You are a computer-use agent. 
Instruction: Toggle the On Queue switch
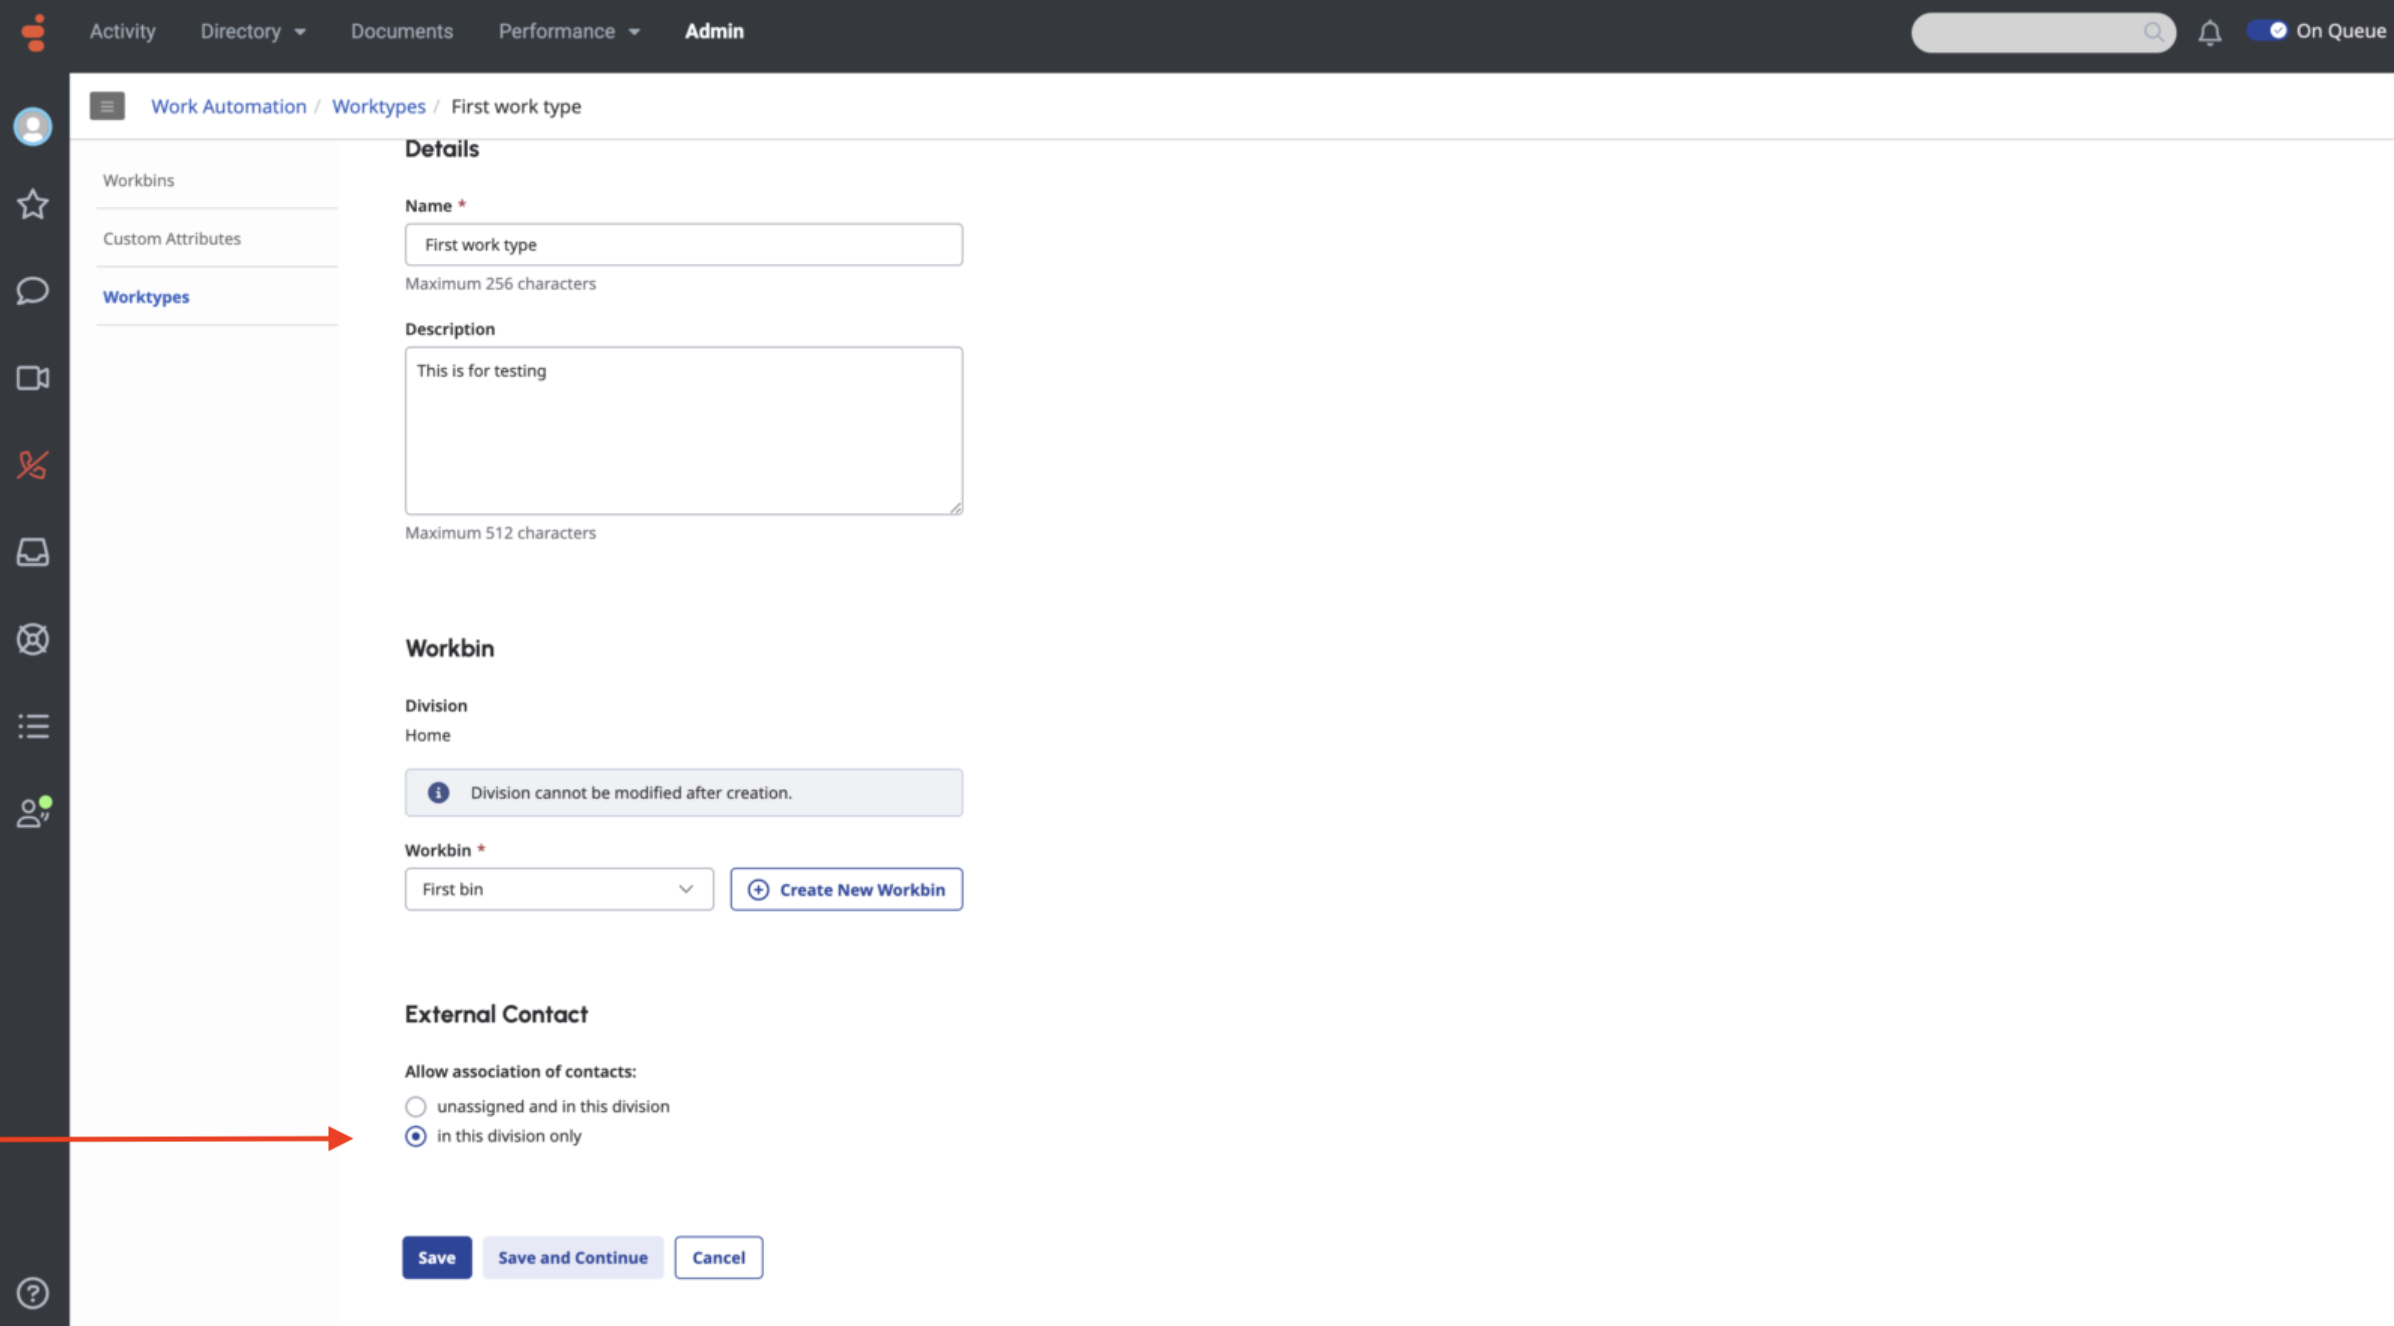(x=2267, y=31)
